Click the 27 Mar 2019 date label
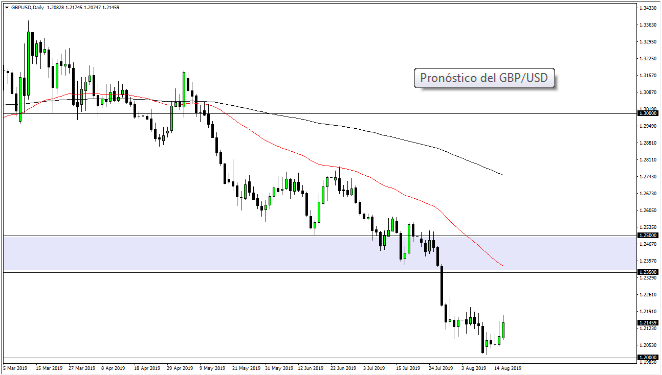Viewport: 662px width, 375px height. click(82, 368)
